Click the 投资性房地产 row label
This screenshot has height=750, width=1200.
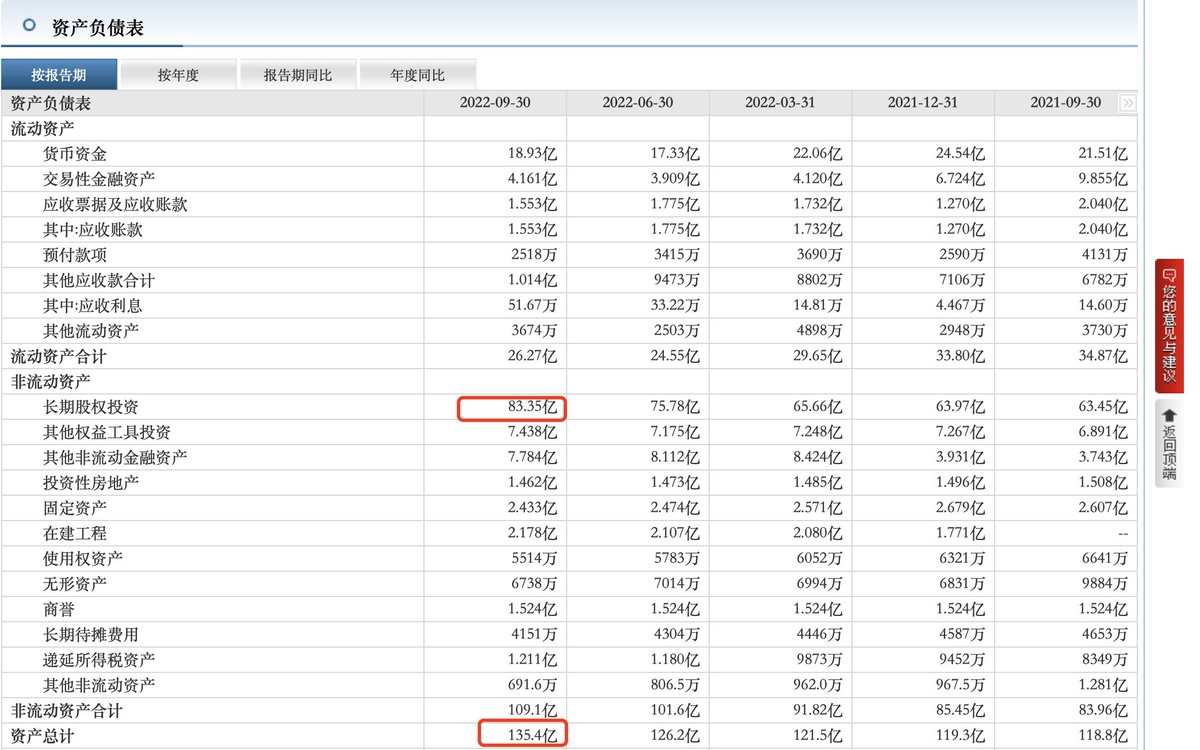click(x=91, y=483)
